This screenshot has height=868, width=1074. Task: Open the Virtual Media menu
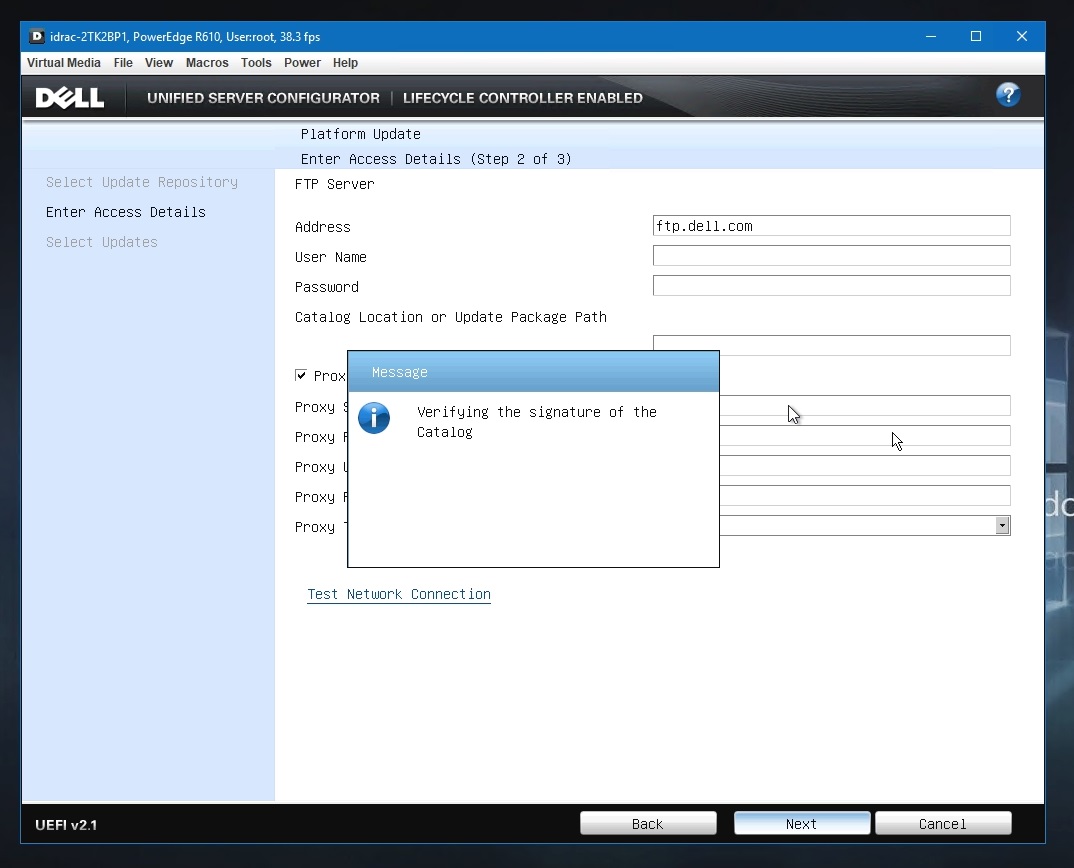(64, 62)
